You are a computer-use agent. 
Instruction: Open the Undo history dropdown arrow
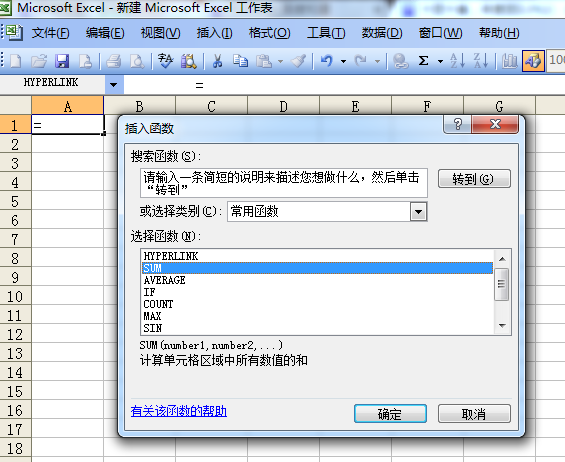pyautogui.click(x=343, y=62)
